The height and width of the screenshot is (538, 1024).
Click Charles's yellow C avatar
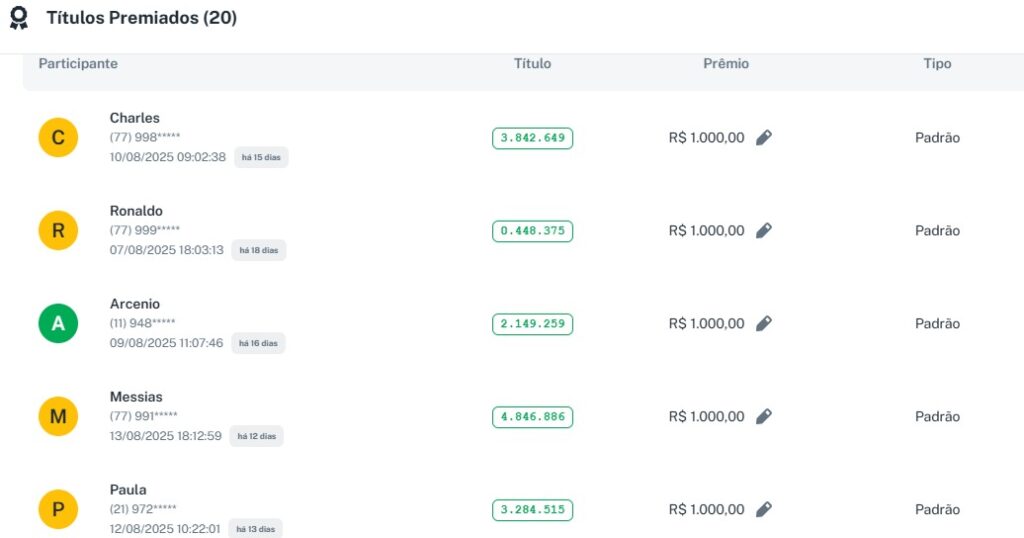58,138
